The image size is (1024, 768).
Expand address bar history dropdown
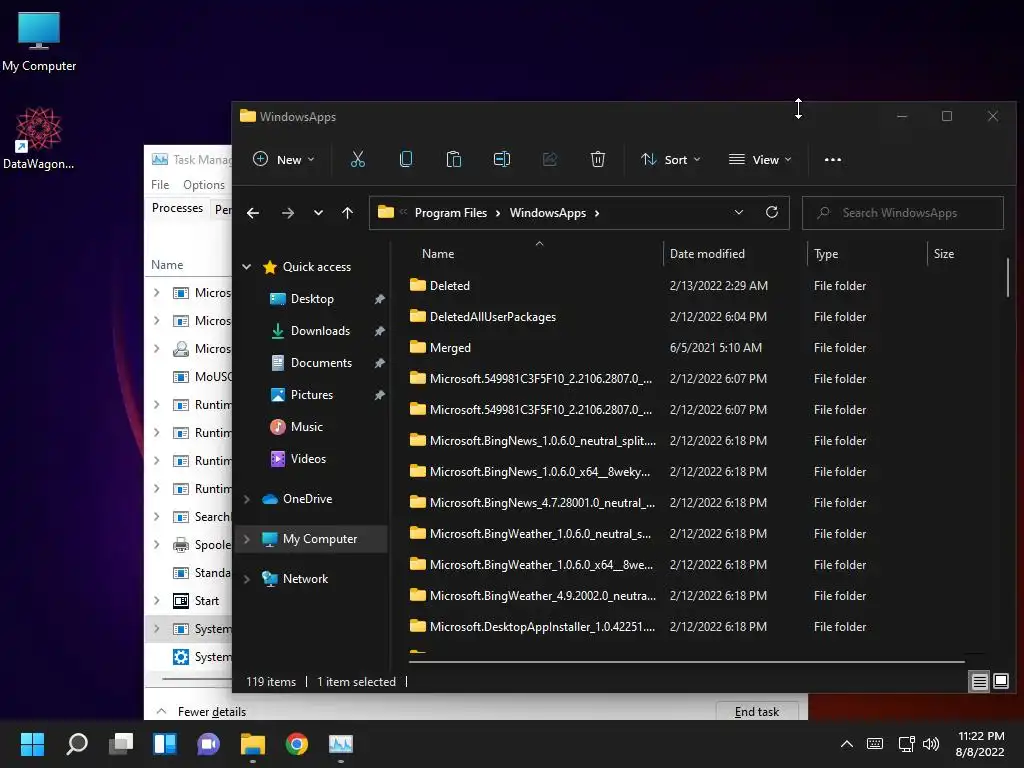(739, 212)
